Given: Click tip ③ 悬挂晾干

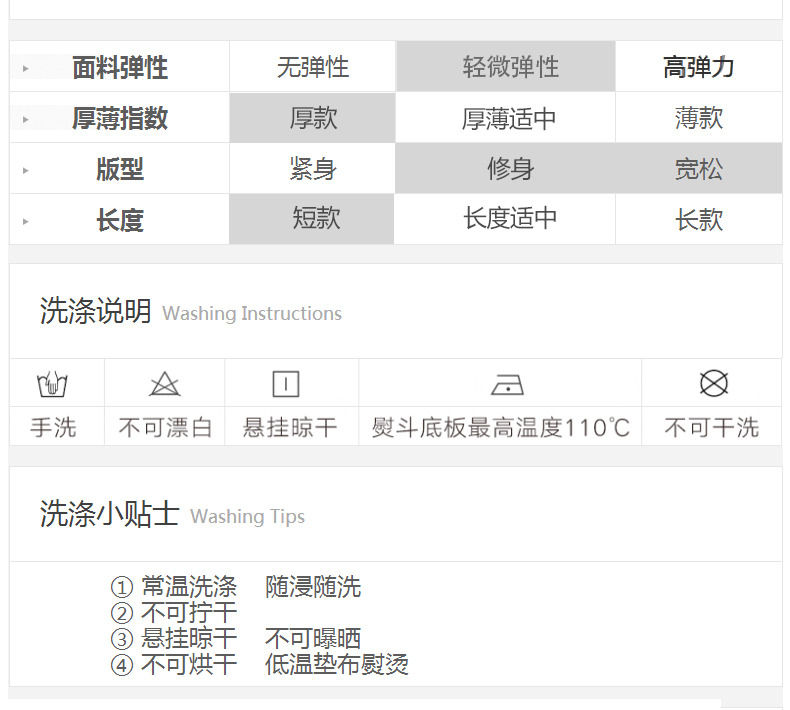Looking at the screenshot, I should [174, 638].
